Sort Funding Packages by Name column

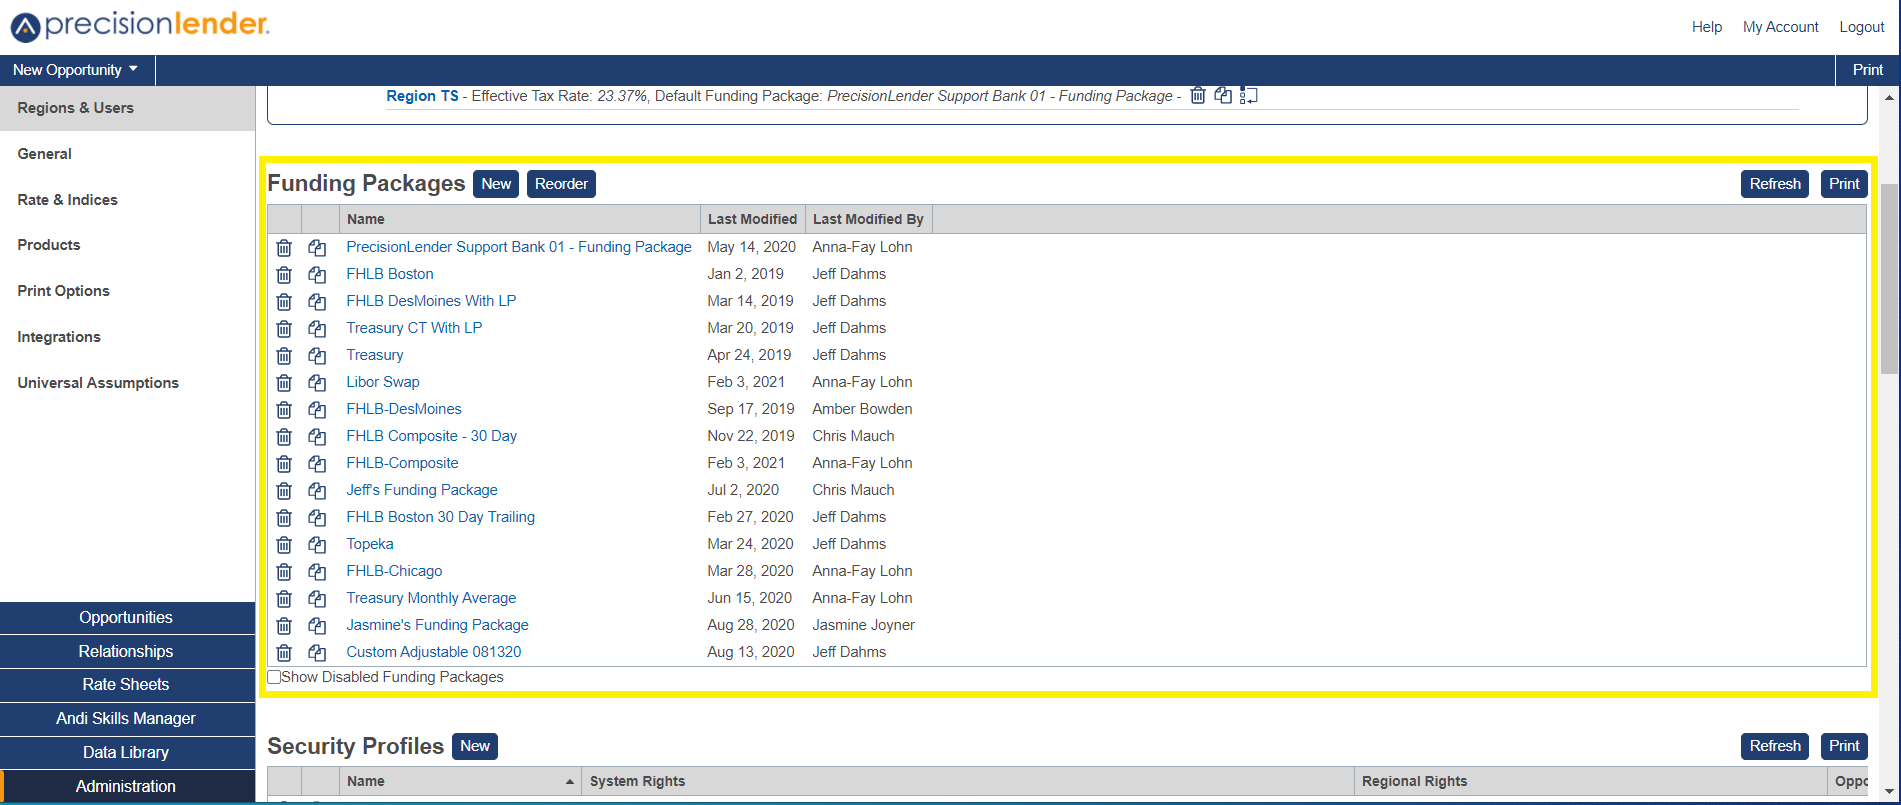point(520,219)
